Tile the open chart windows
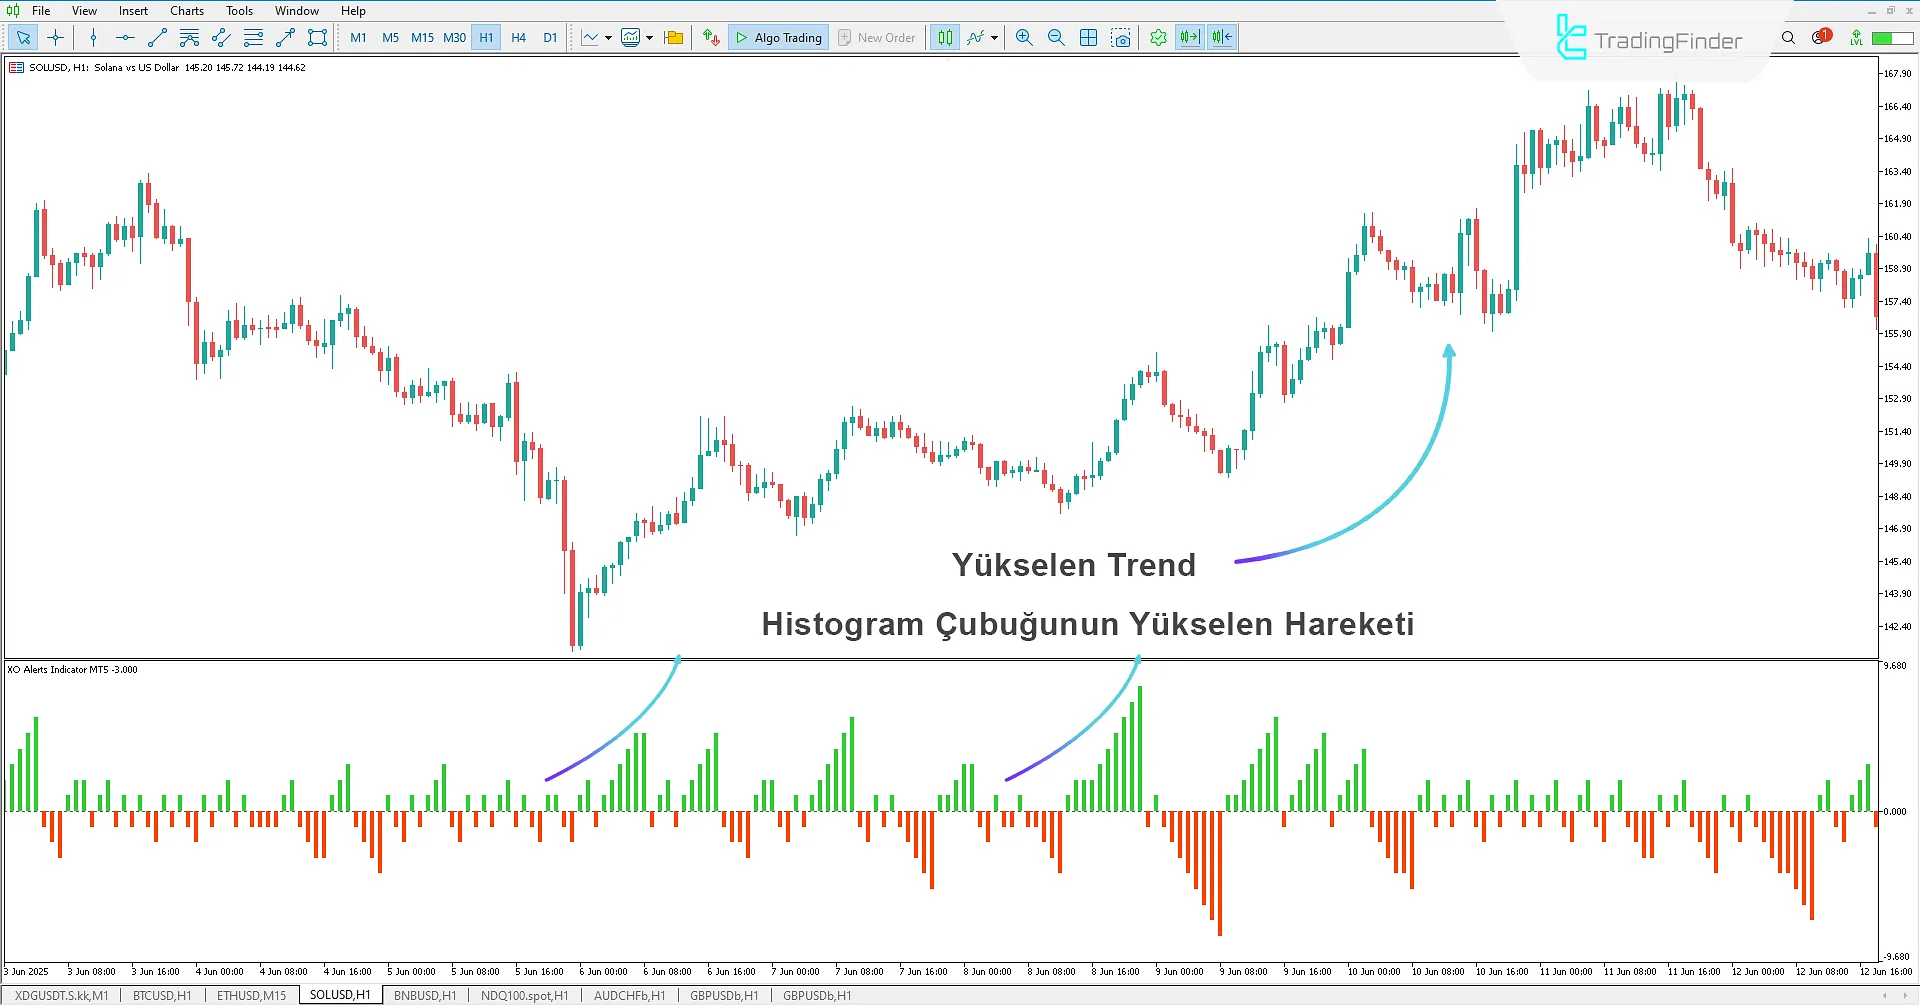This screenshot has width=1920, height=1005. point(1088,37)
